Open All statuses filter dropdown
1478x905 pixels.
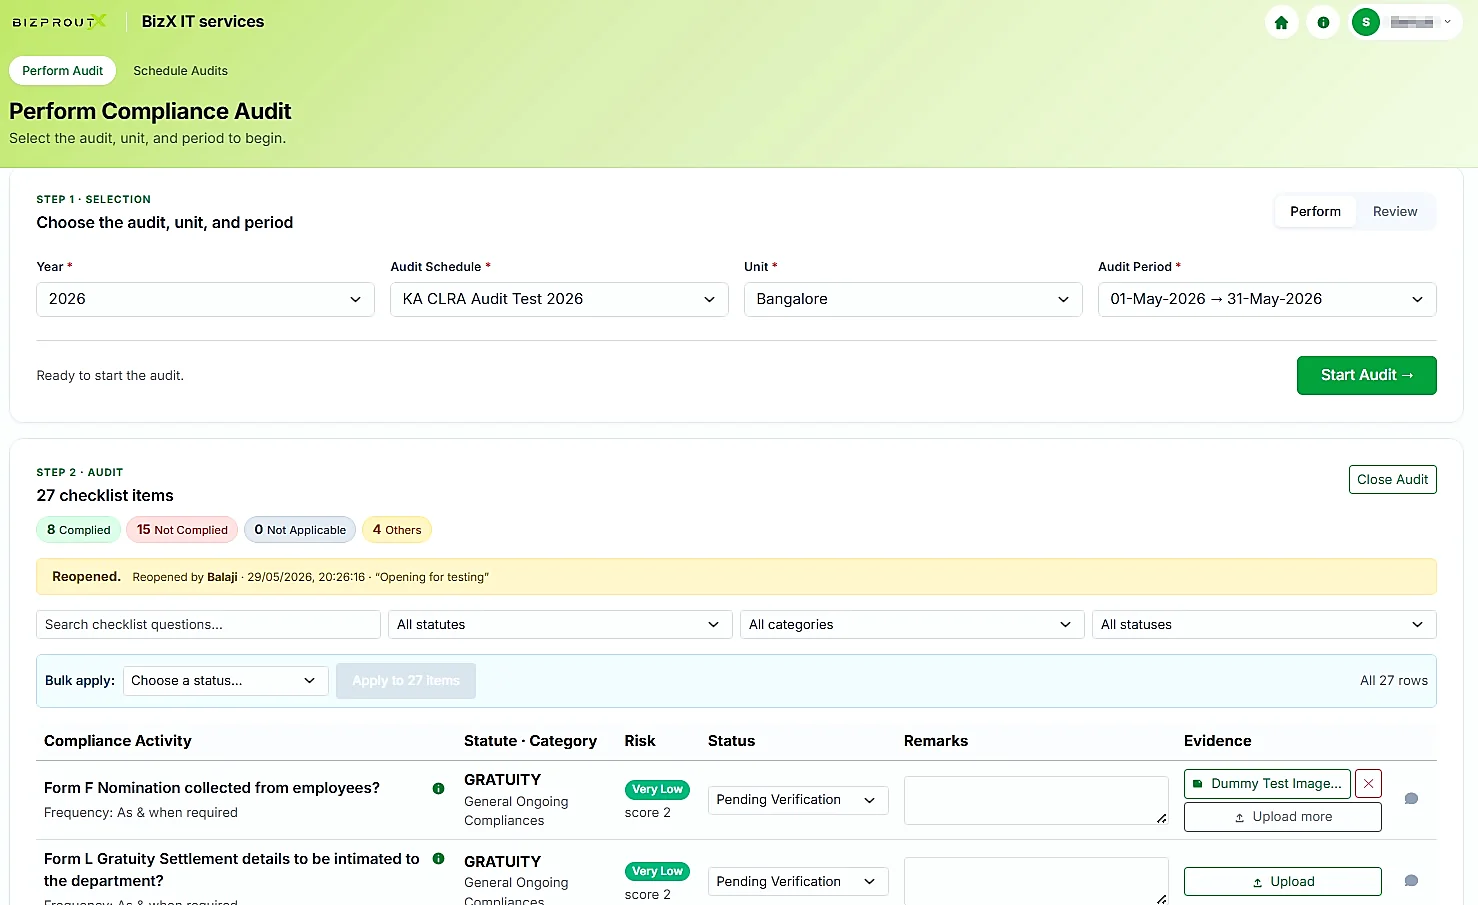[x=1264, y=625]
